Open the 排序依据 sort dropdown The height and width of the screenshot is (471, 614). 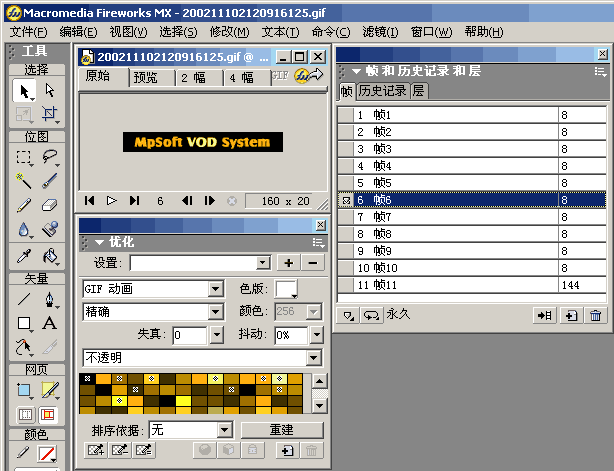pos(225,430)
